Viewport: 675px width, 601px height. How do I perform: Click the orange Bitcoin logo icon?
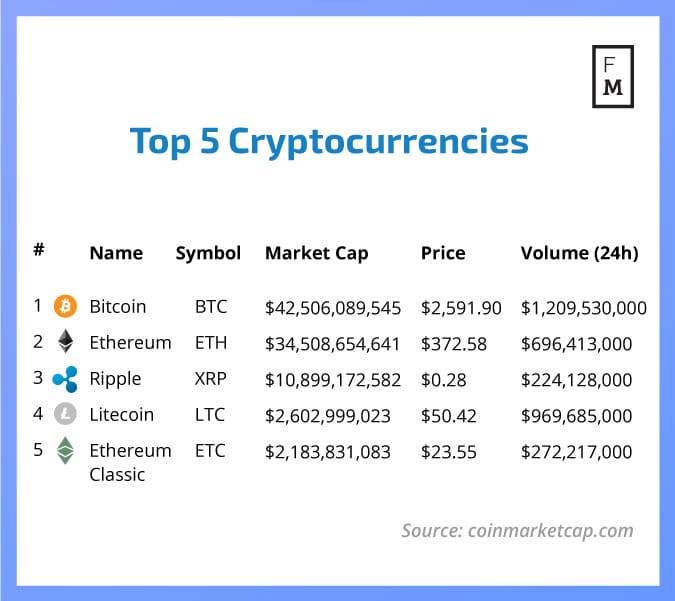(x=65, y=306)
